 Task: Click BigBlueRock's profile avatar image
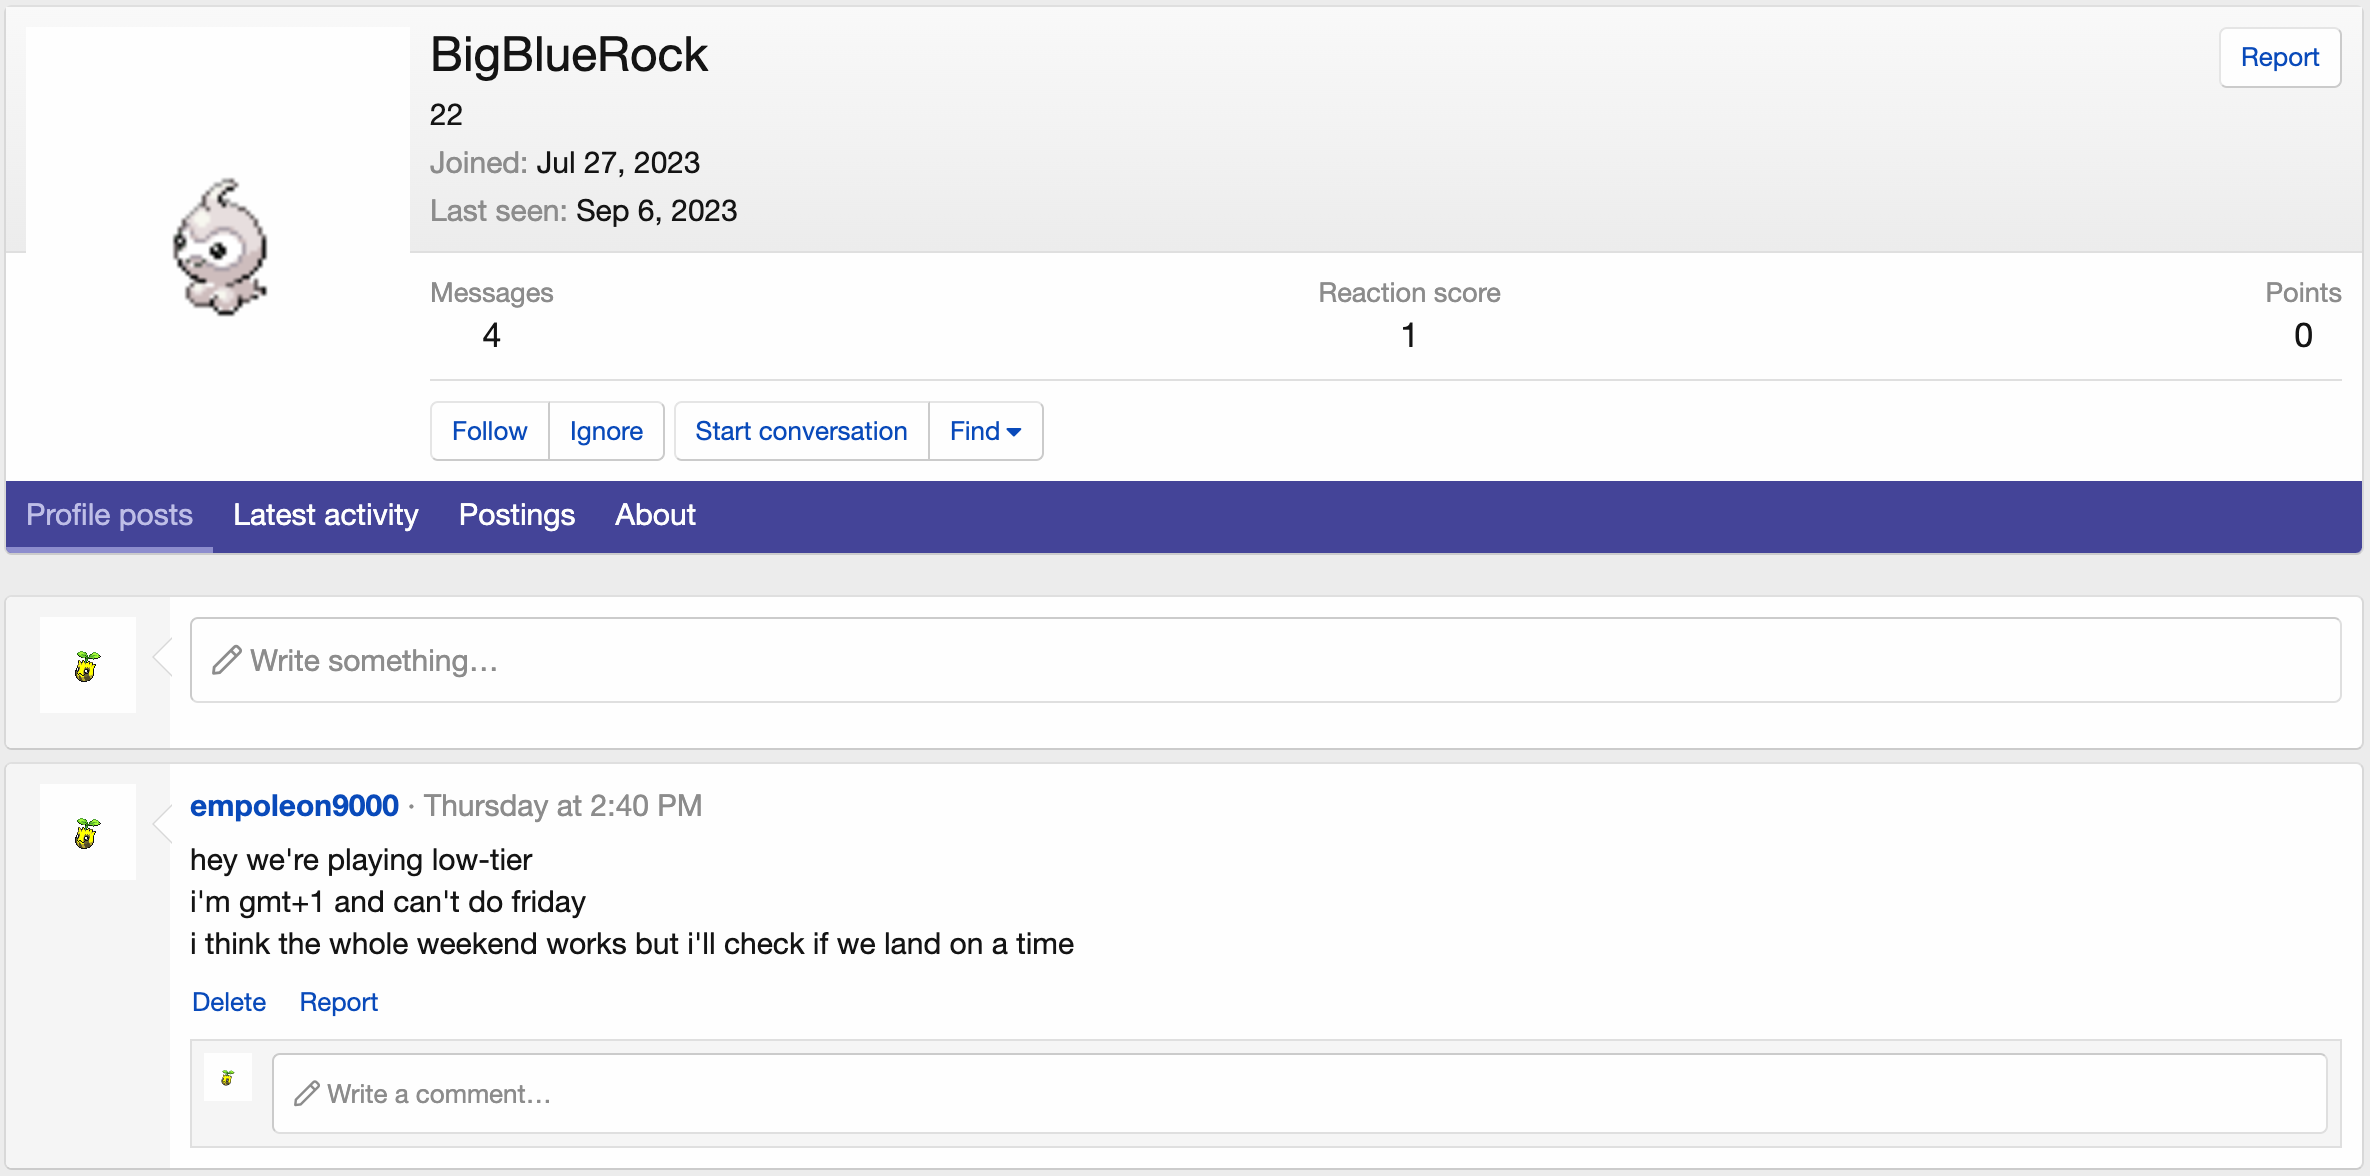click(218, 247)
